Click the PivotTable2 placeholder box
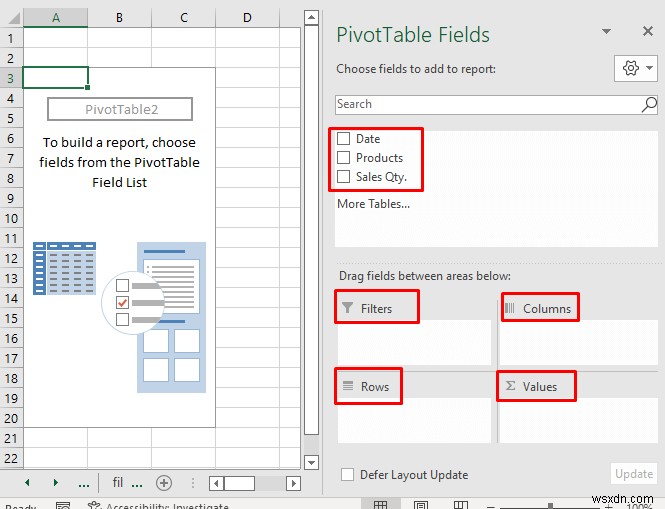 [120, 109]
